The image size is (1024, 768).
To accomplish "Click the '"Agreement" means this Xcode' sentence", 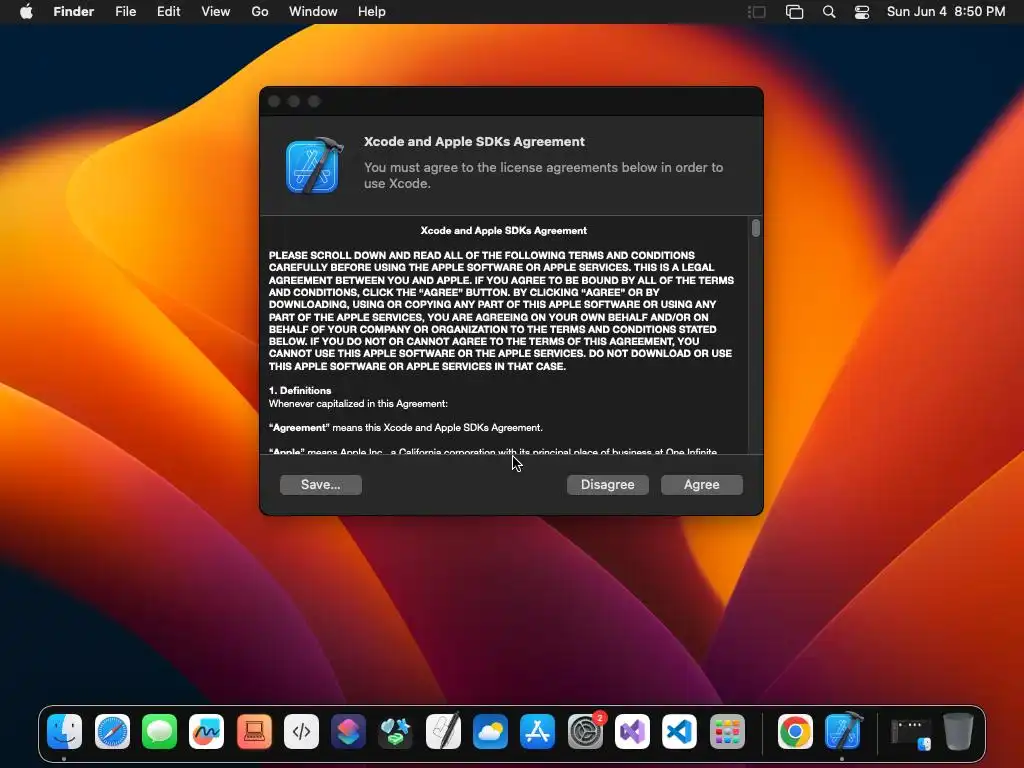I will click(x=406, y=428).
